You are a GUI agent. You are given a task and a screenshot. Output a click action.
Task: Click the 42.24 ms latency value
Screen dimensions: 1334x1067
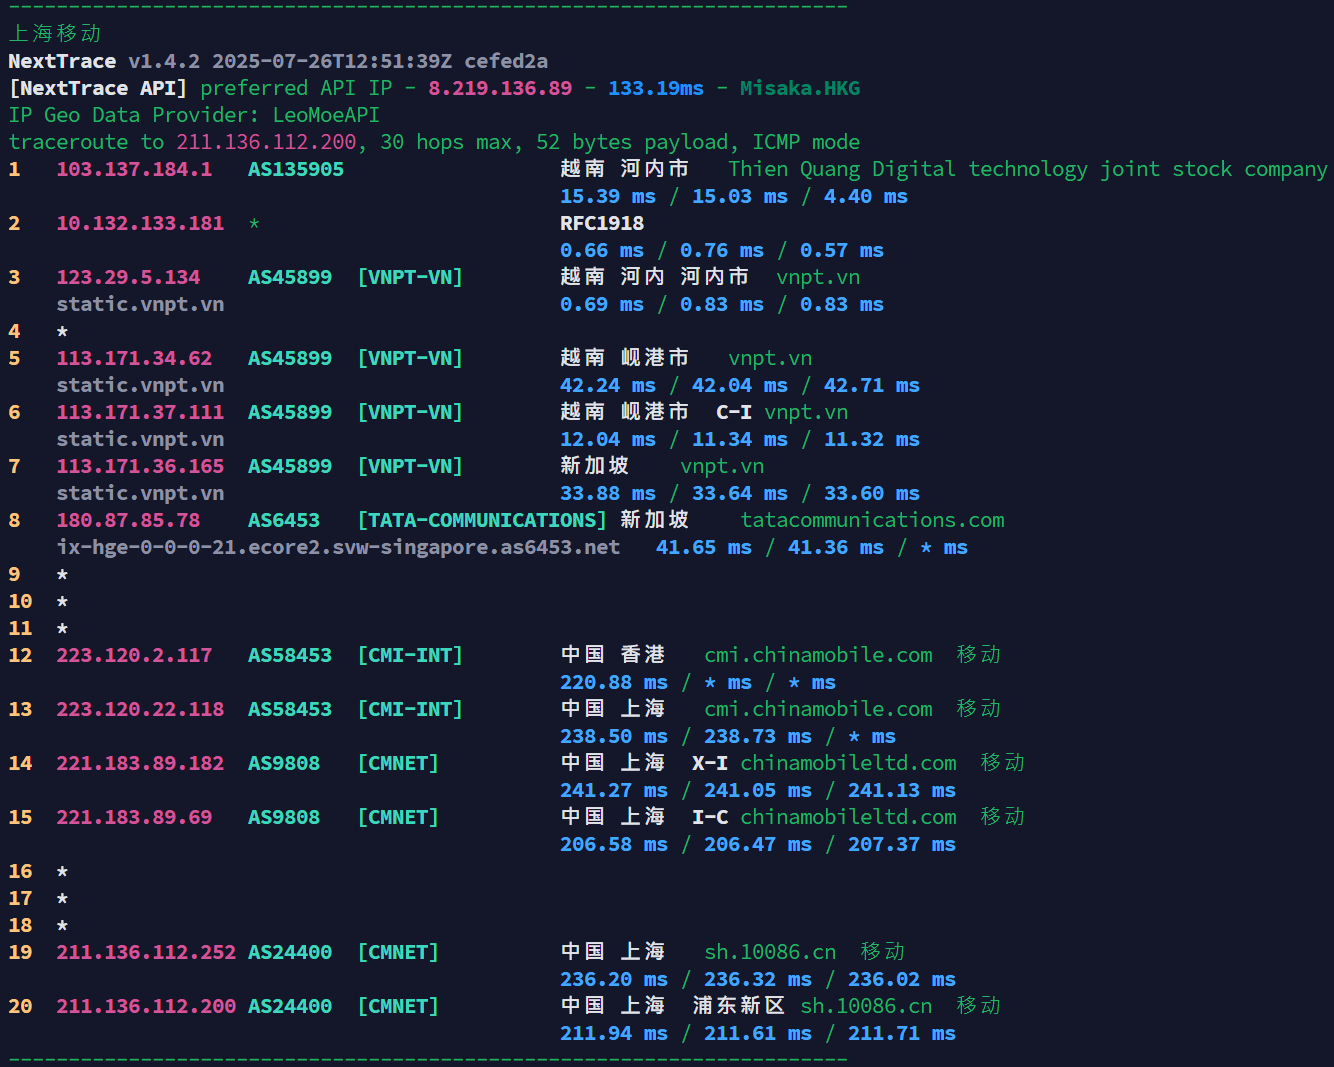pos(608,385)
